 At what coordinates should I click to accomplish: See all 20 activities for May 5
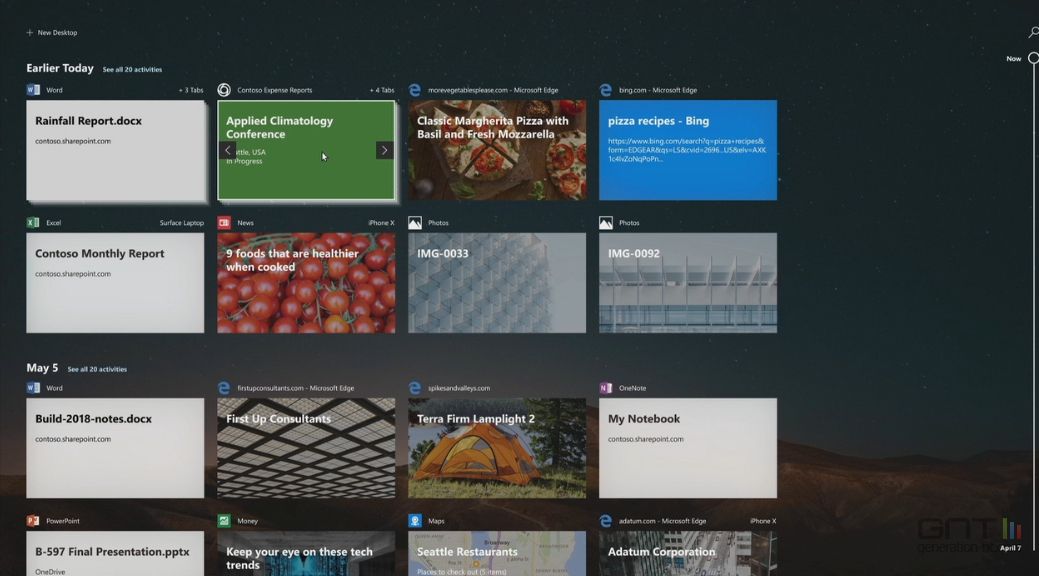pyautogui.click(x=97, y=369)
